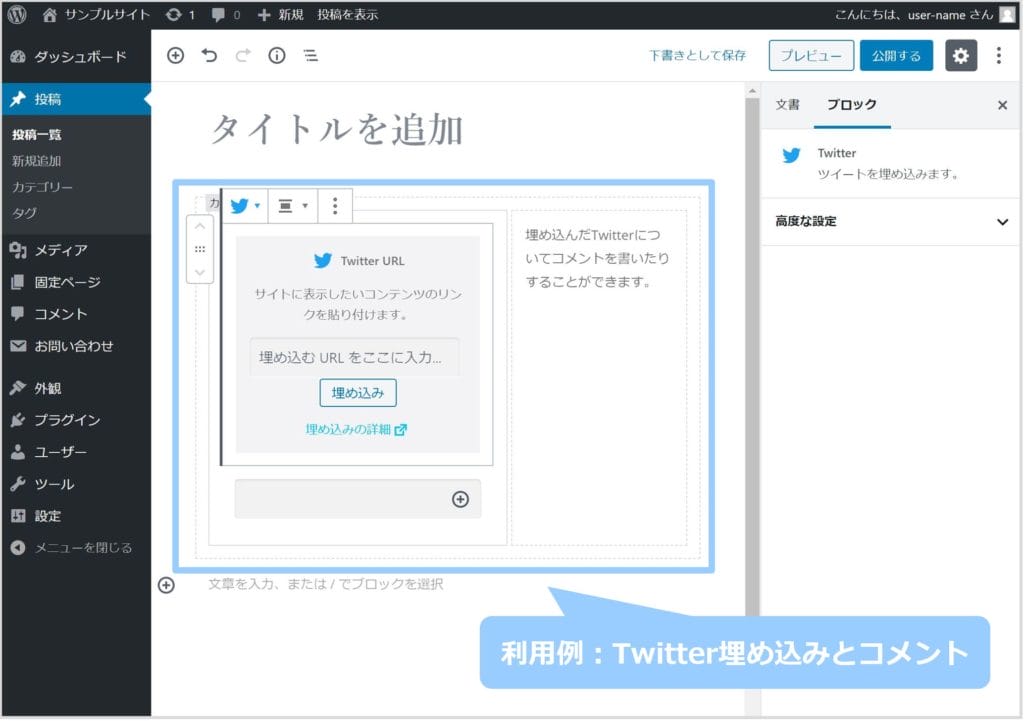Click the Twitter block type switcher icon
The height and width of the screenshot is (721, 1024).
243,206
